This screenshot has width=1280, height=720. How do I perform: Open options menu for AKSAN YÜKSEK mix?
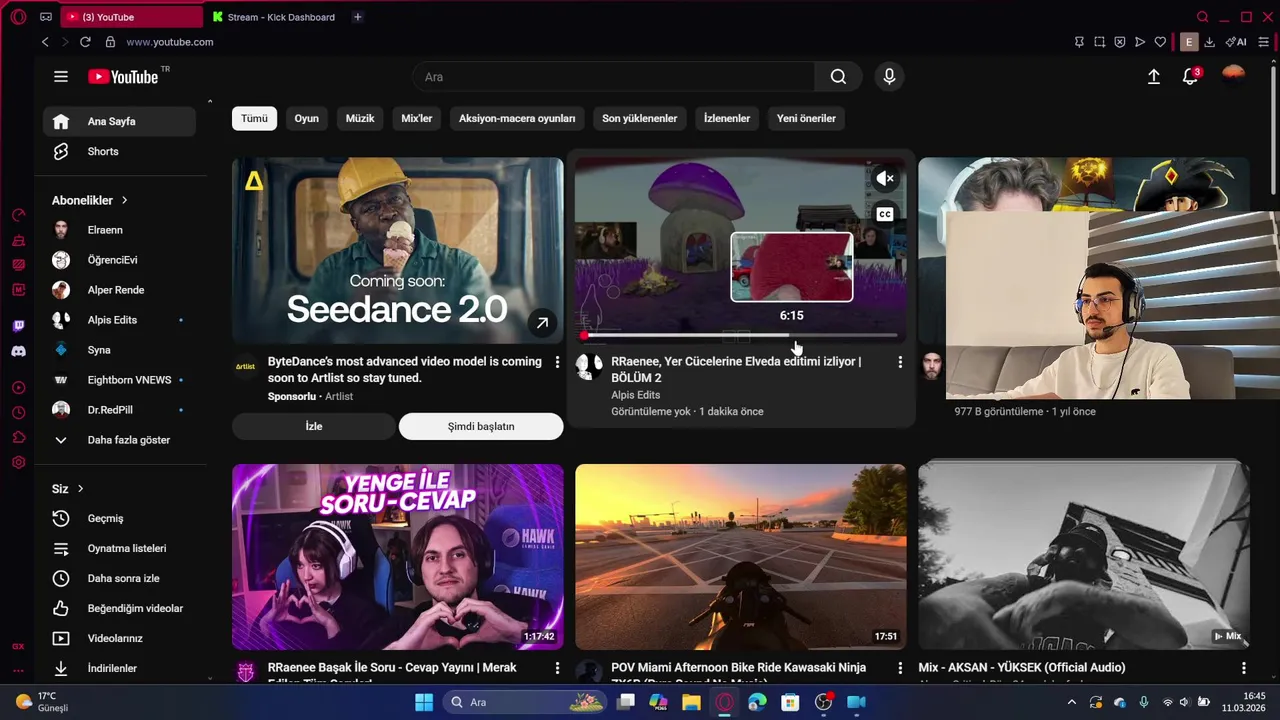coord(1244,667)
